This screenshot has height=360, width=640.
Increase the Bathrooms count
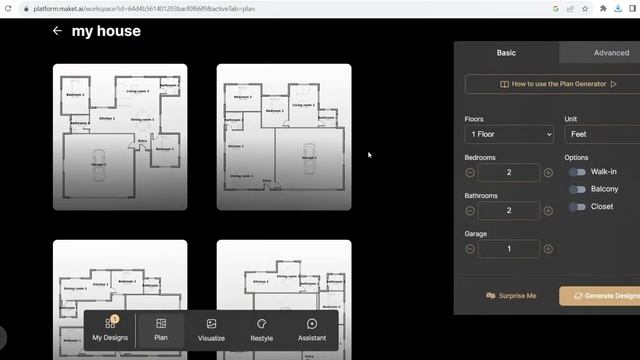click(x=548, y=211)
